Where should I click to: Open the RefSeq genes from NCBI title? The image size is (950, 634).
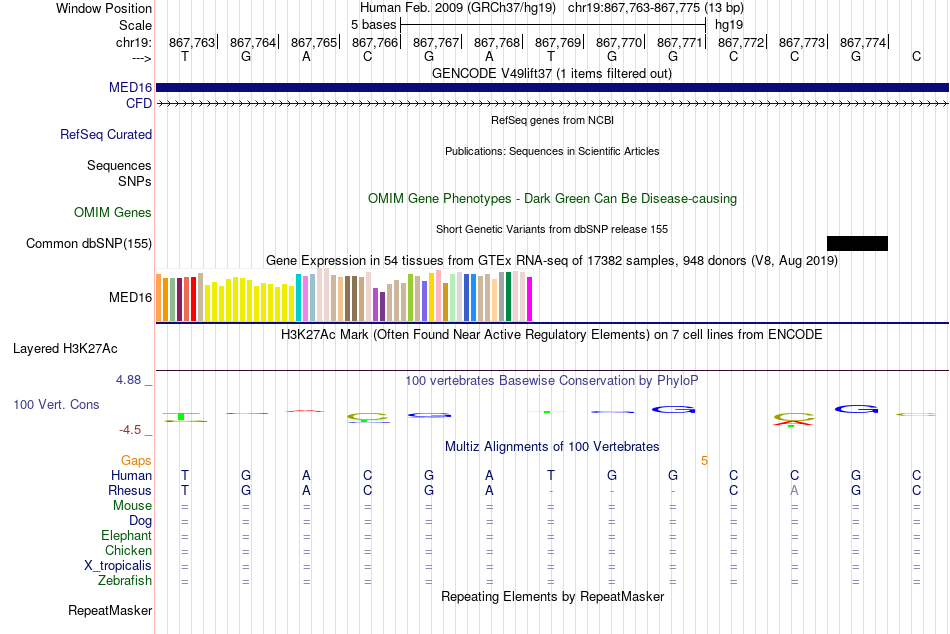(x=553, y=120)
